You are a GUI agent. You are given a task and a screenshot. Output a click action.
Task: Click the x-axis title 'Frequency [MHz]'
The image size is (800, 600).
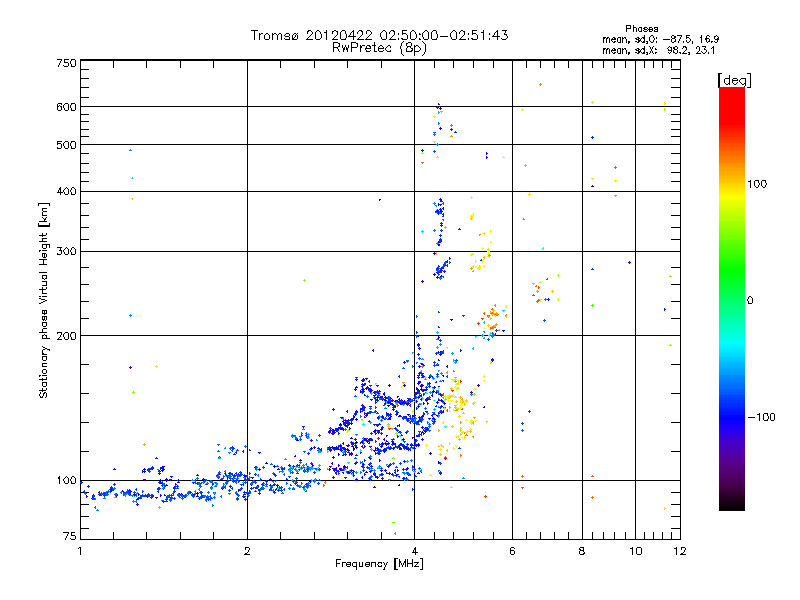click(379, 564)
